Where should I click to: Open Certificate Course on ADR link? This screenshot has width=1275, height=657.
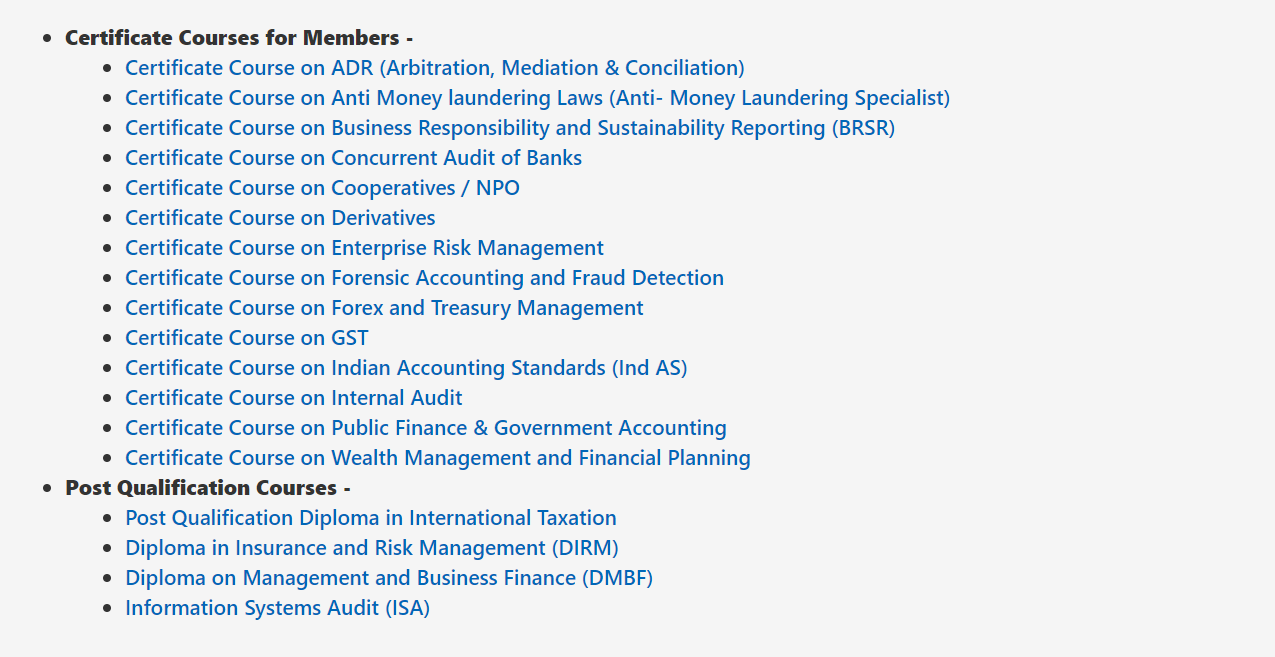434,68
